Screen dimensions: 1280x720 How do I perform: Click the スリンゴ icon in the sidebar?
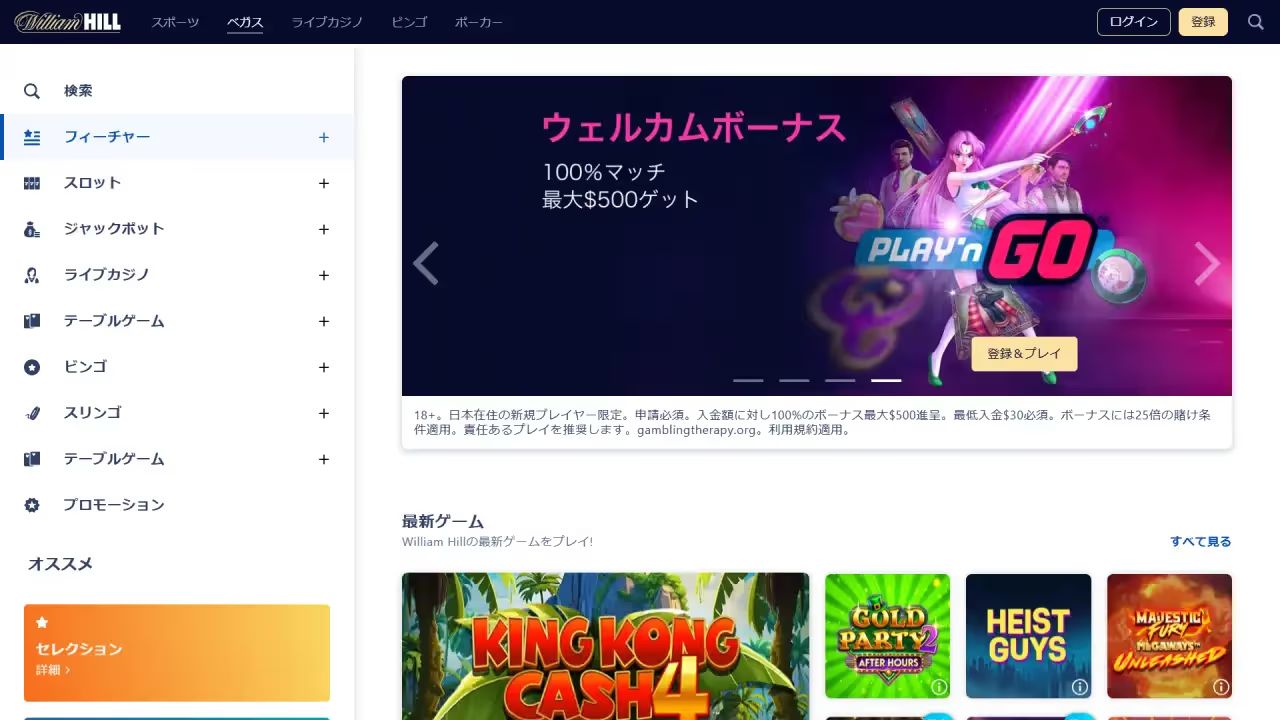[31, 413]
